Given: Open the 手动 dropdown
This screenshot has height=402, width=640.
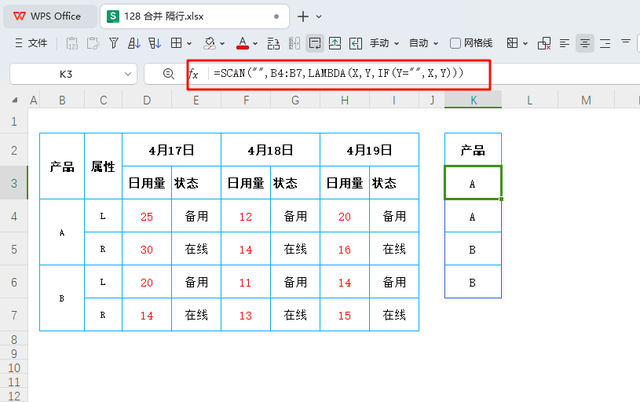Looking at the screenshot, I should (x=384, y=43).
